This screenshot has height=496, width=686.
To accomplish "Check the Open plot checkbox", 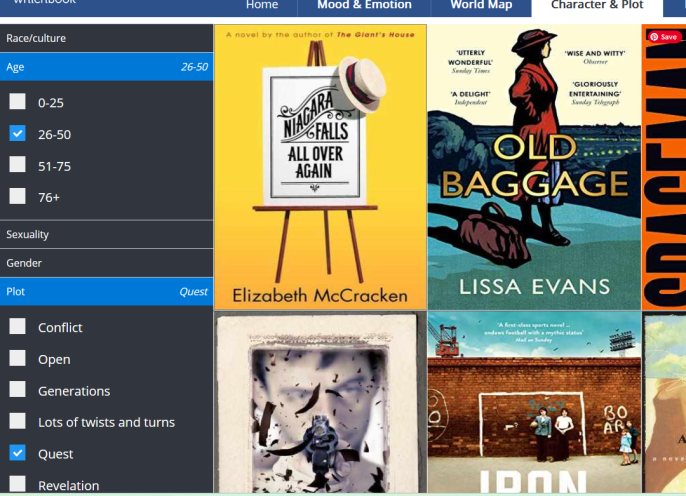I will tap(18, 358).
